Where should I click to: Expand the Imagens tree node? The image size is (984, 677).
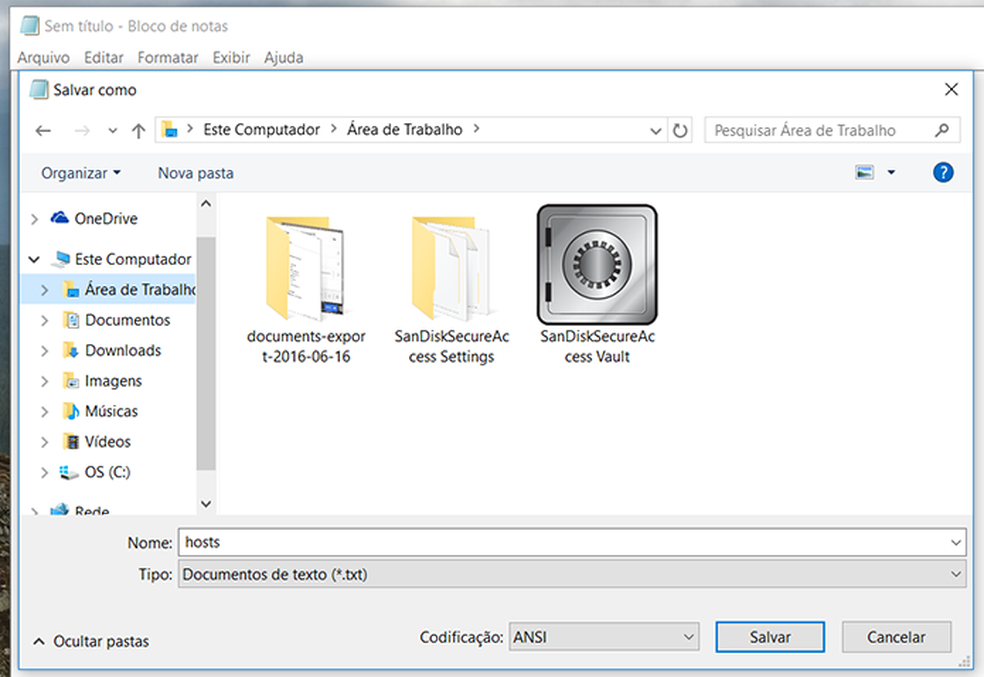tap(45, 381)
